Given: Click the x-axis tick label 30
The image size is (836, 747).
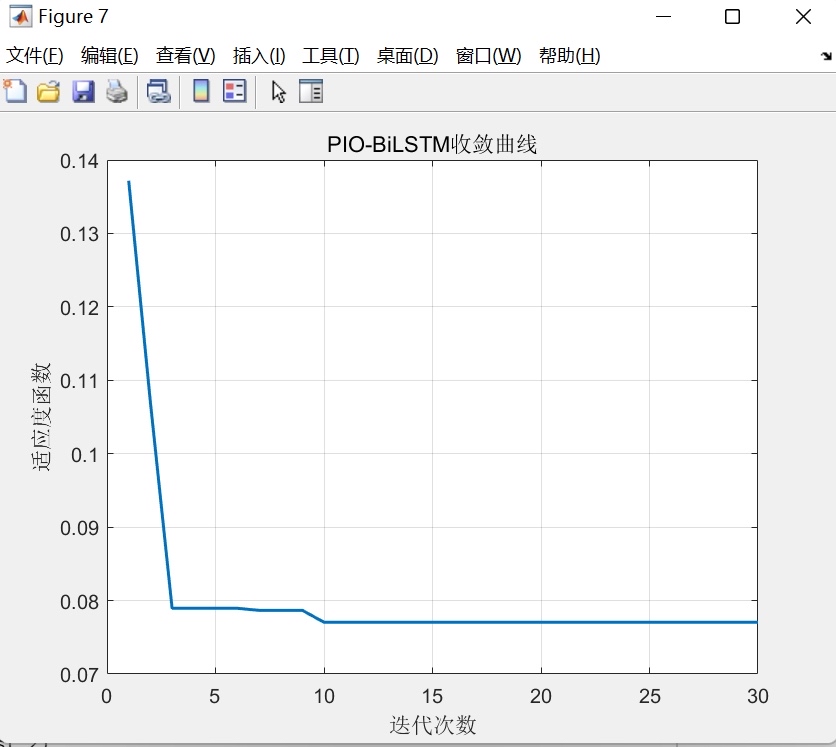Looking at the screenshot, I should click(758, 696).
